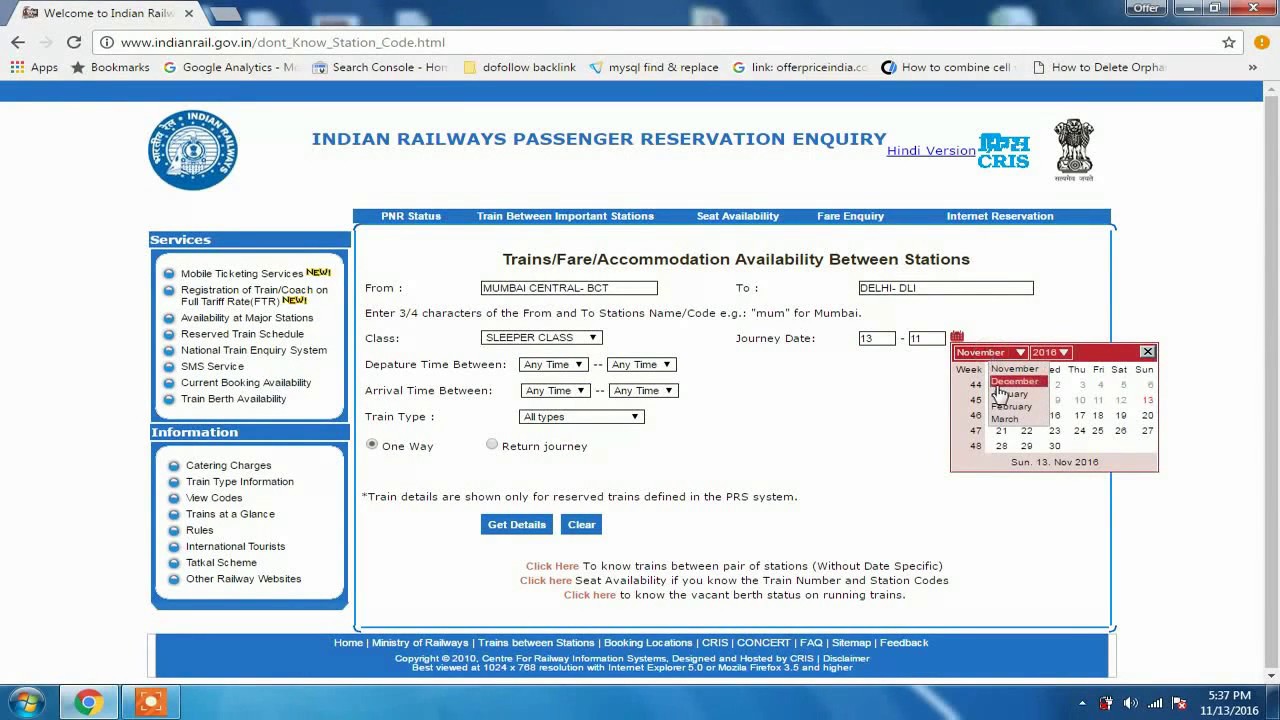Click Ministry of Railways footer link
Viewport: 1280px width, 720px height.
pos(420,642)
